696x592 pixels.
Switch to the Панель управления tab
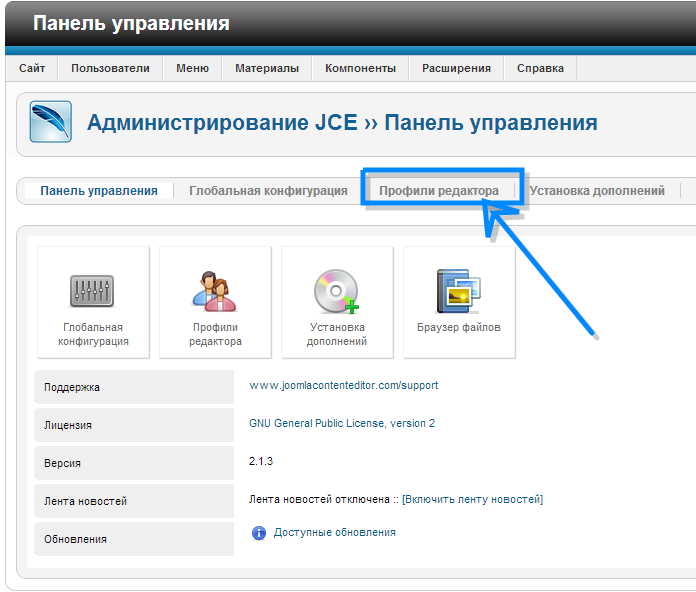point(99,191)
